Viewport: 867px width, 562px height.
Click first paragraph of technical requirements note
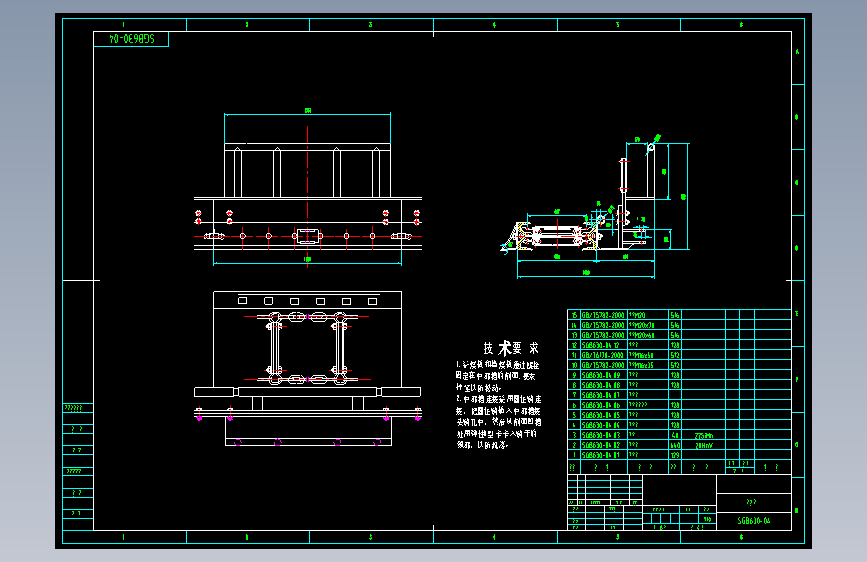point(497,376)
